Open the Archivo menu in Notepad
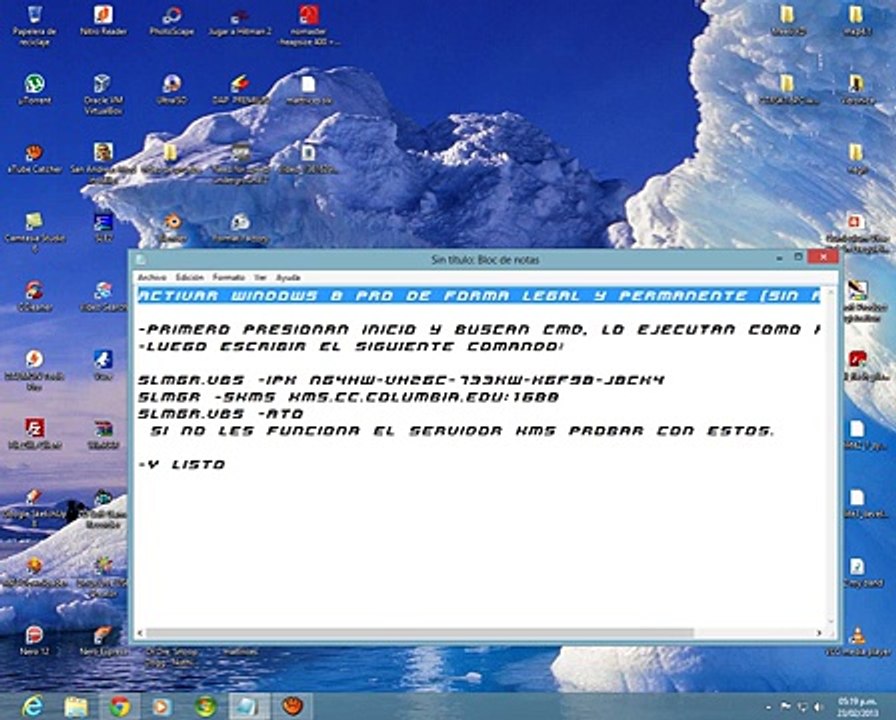This screenshot has width=896, height=720. click(x=153, y=277)
